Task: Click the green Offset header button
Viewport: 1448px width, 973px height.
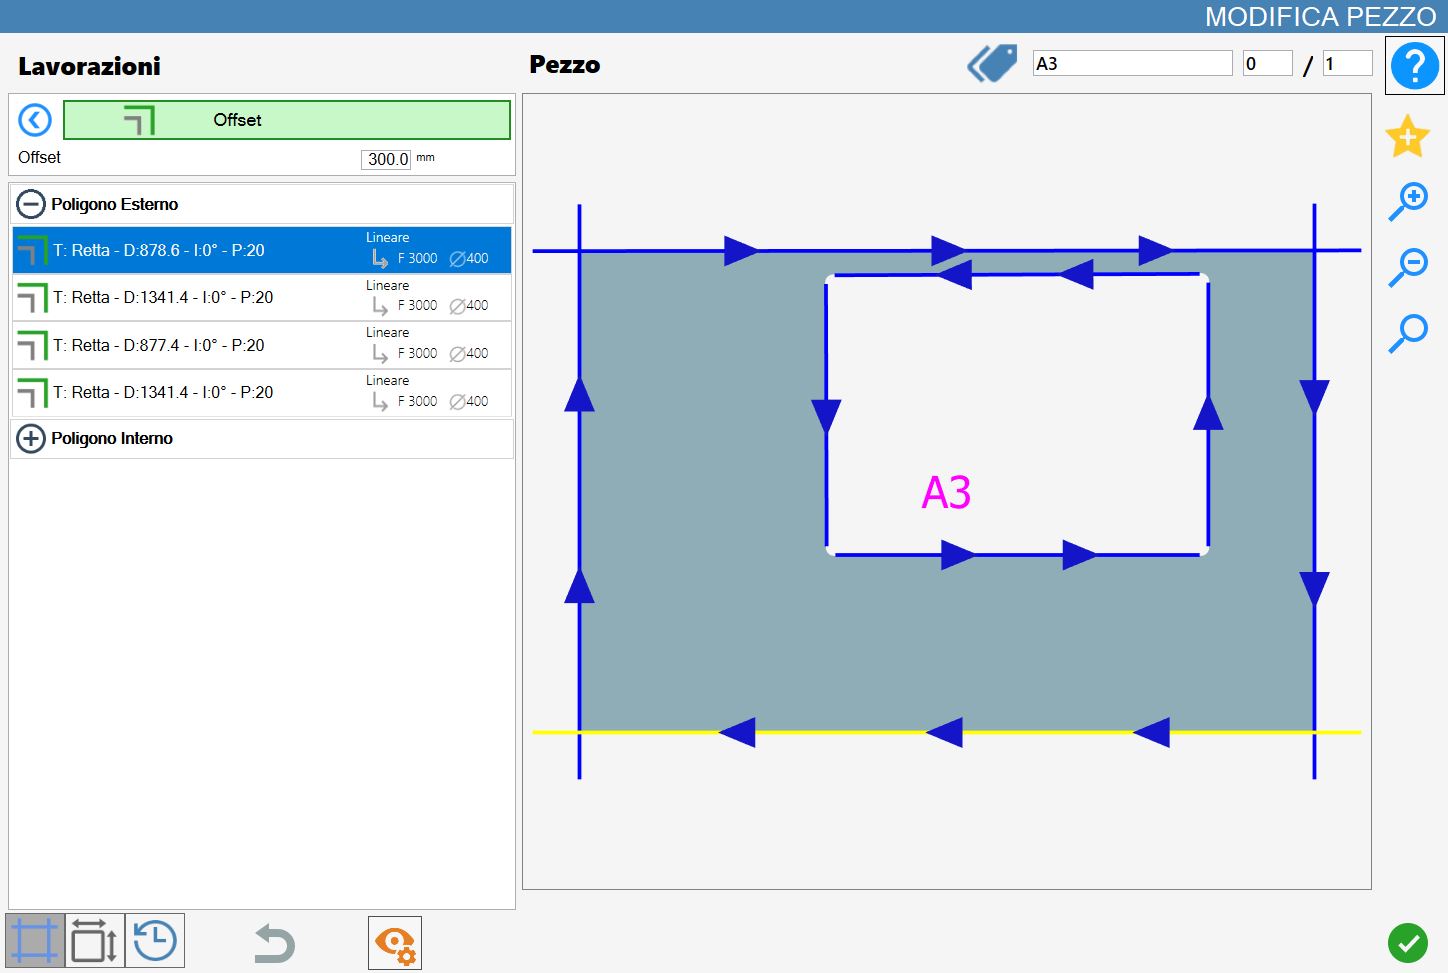Action: click(287, 120)
